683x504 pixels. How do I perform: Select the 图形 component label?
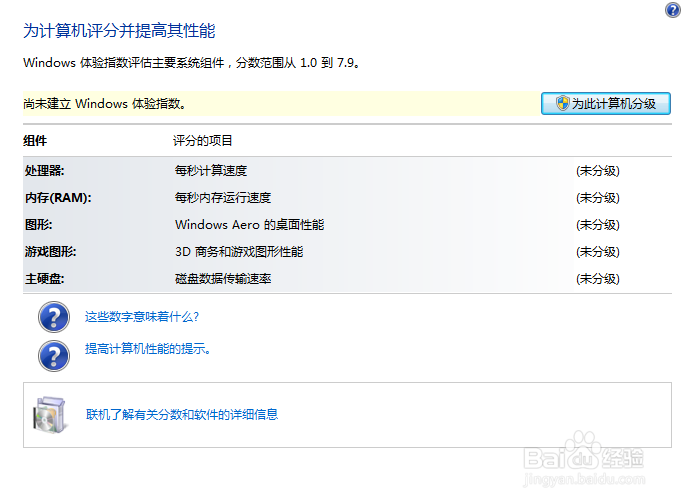(x=38, y=225)
